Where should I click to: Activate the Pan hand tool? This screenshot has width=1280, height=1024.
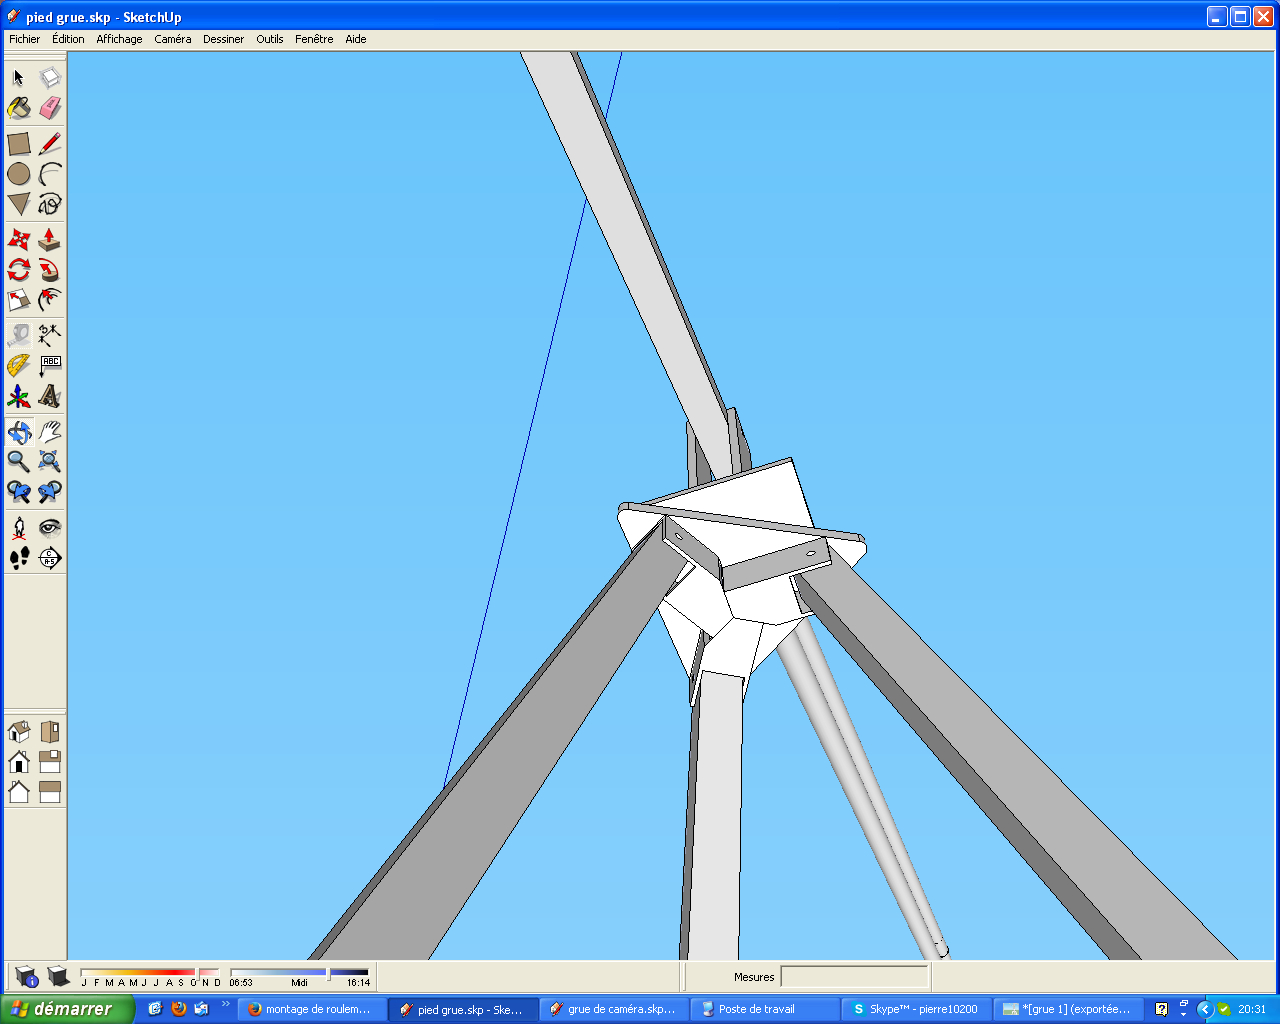point(50,431)
